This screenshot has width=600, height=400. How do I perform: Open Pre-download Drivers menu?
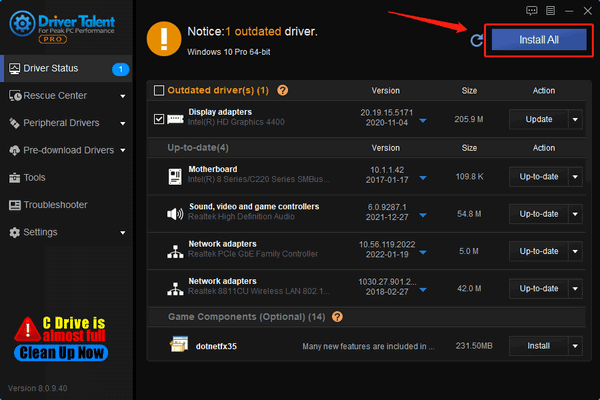tap(66, 150)
